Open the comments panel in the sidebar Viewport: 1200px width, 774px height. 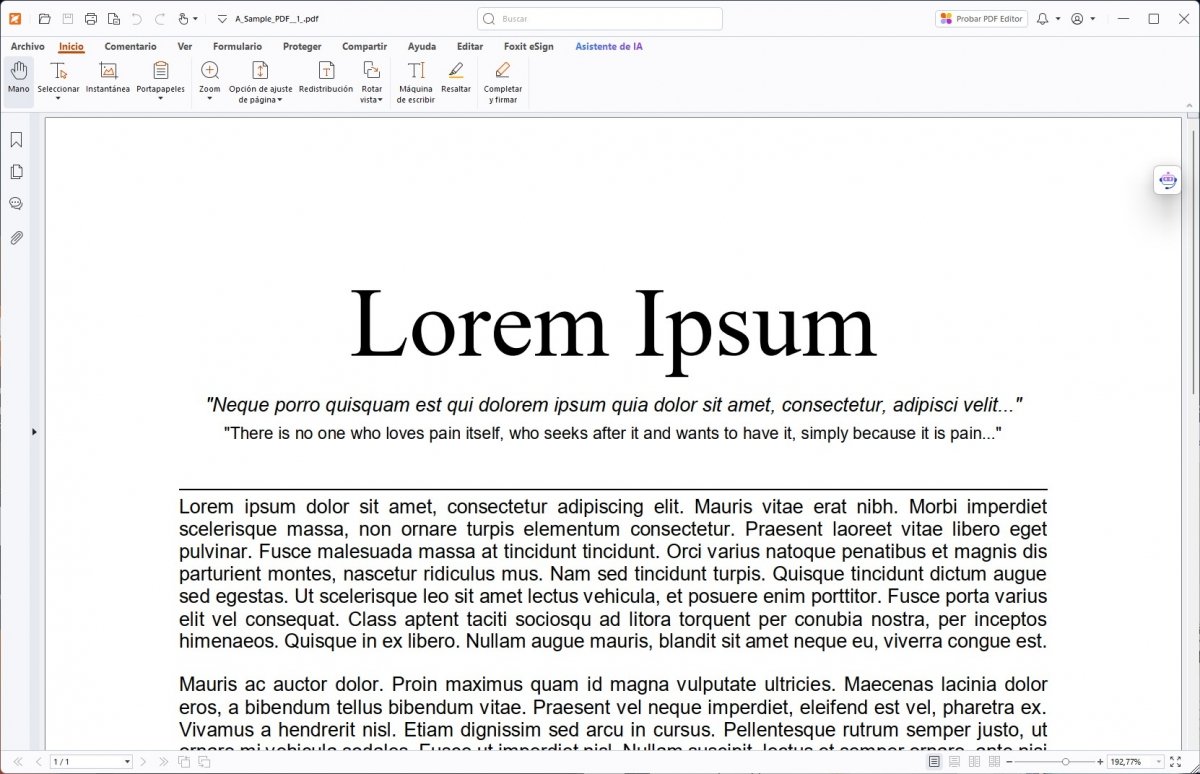click(x=16, y=204)
